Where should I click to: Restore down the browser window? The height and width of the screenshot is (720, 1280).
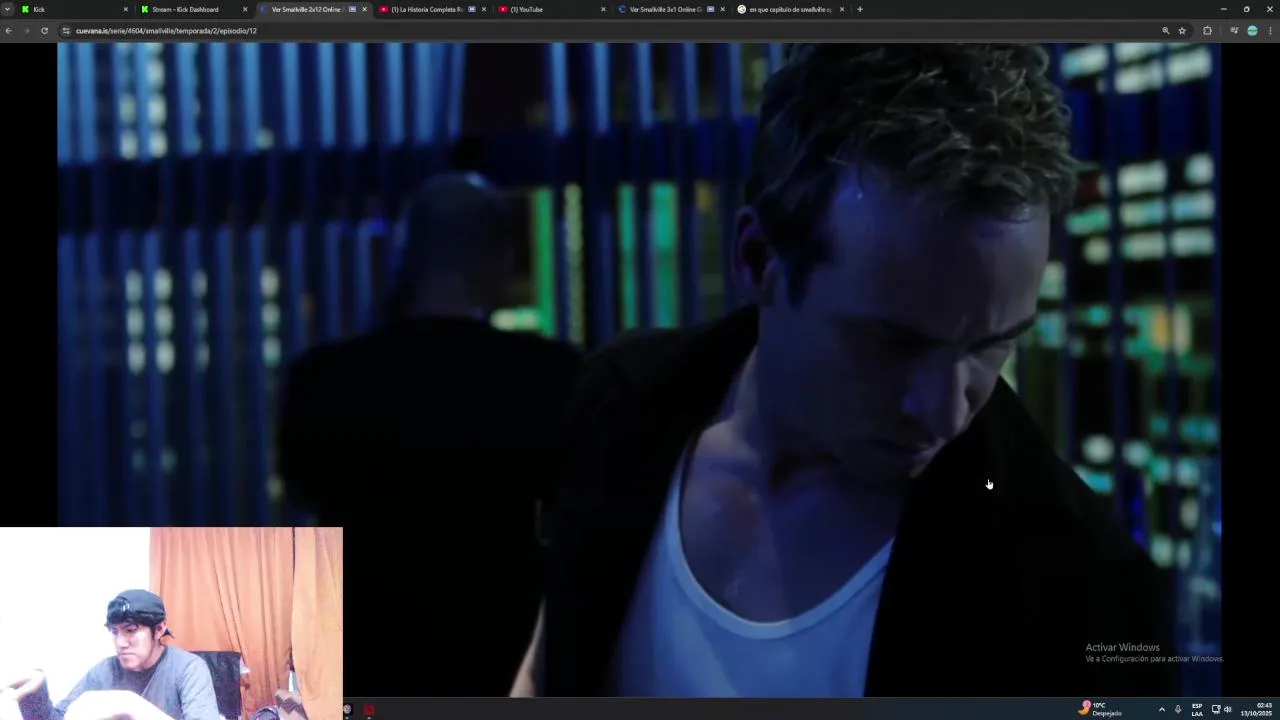click(x=1246, y=9)
